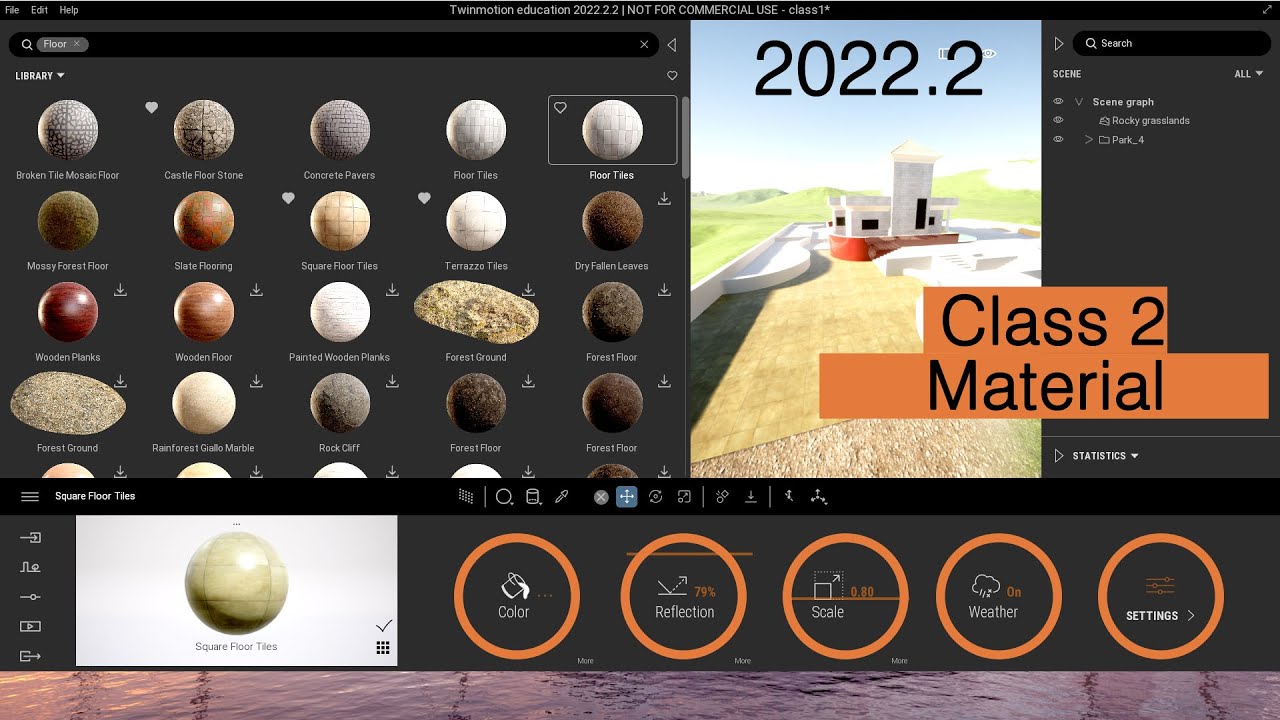Image resolution: width=1280 pixels, height=720 pixels.
Task: Toggle favorite heart on Square Floor Tiles
Action: [288, 199]
